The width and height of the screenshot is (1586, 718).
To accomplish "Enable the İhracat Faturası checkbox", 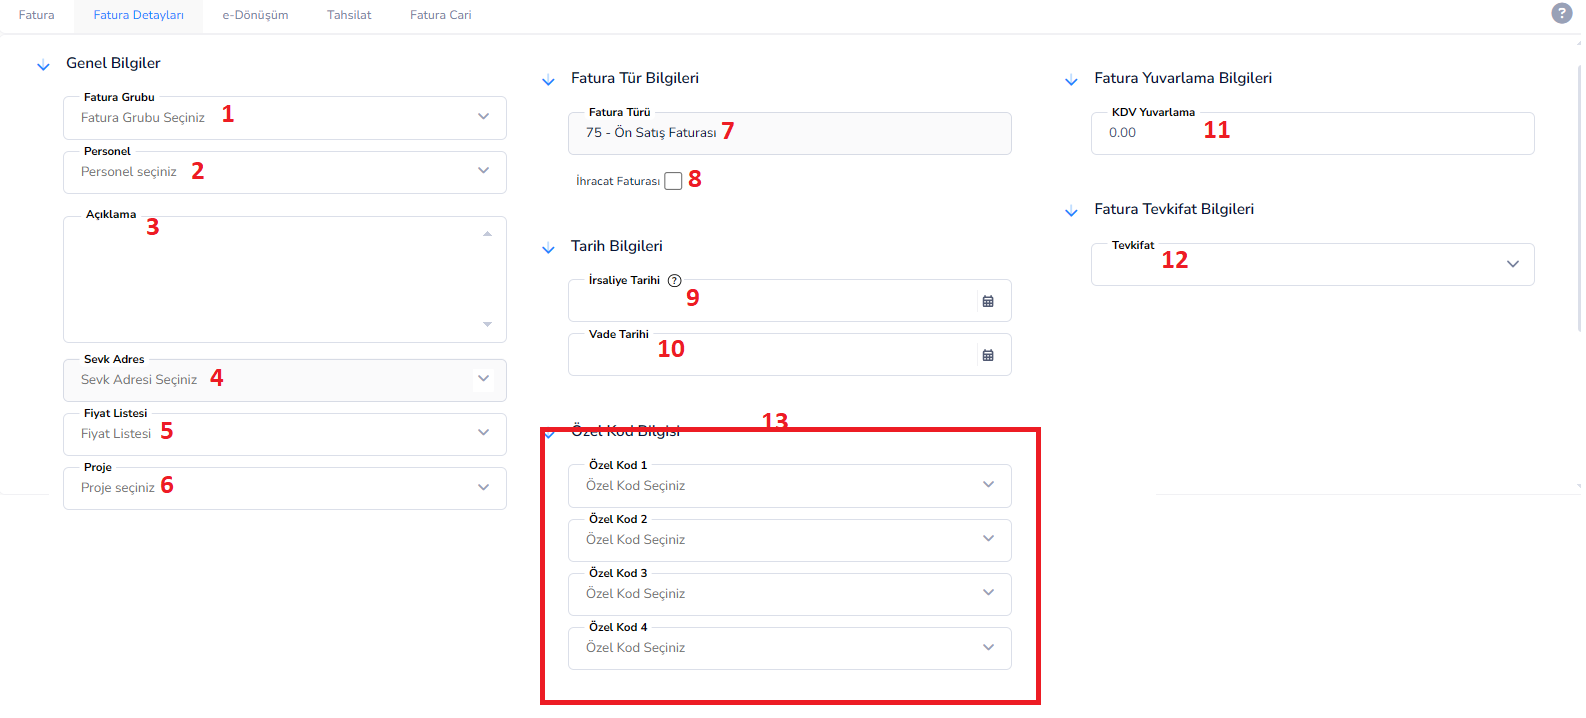I will click(673, 181).
